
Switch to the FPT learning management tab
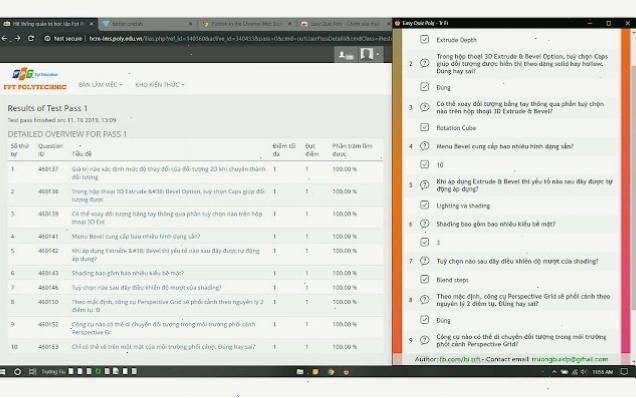point(48,24)
